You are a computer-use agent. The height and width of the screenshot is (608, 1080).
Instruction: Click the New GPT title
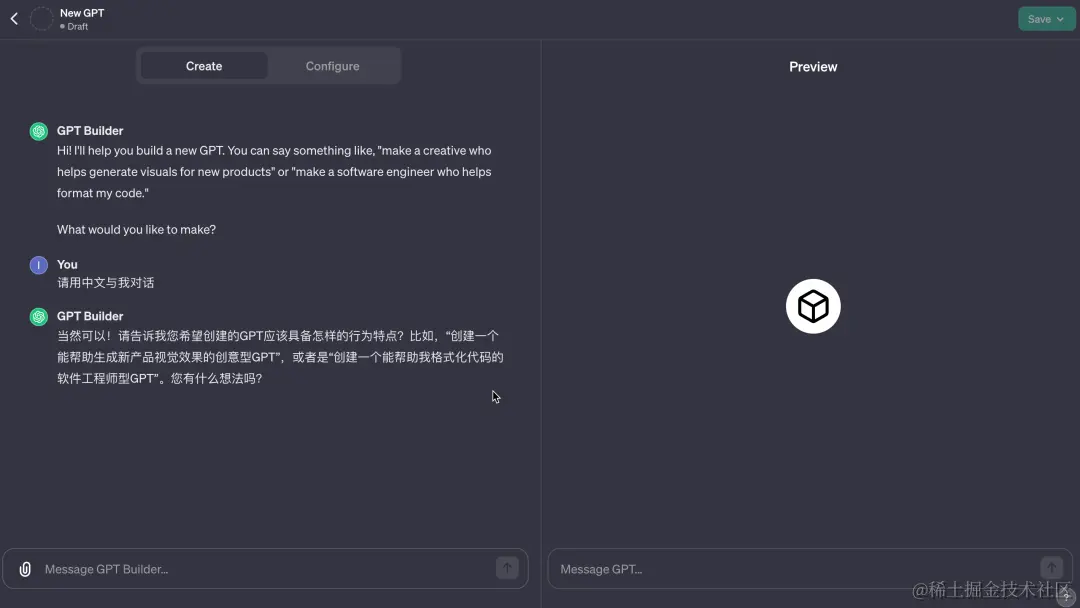[x=82, y=12]
